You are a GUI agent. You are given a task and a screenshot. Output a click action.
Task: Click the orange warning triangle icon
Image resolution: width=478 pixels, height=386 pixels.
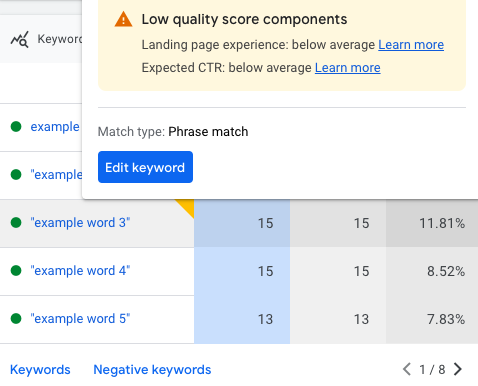click(x=123, y=19)
